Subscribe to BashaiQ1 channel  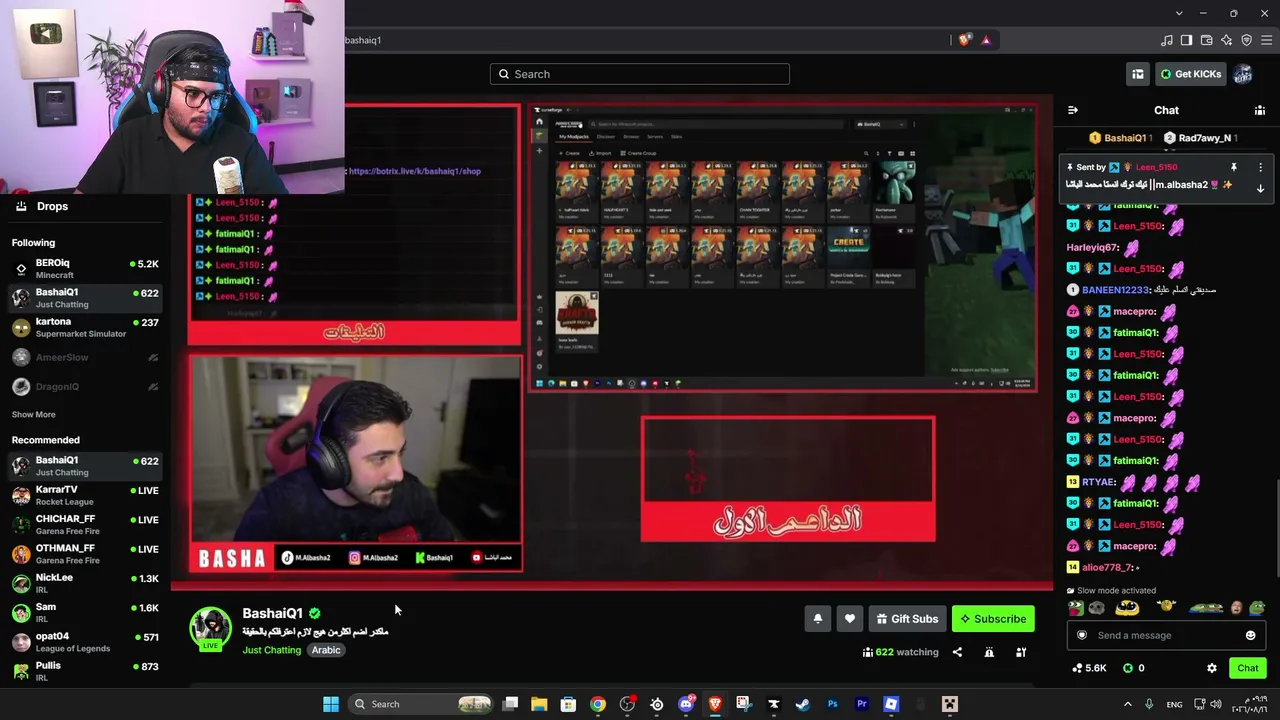pyautogui.click(x=993, y=619)
